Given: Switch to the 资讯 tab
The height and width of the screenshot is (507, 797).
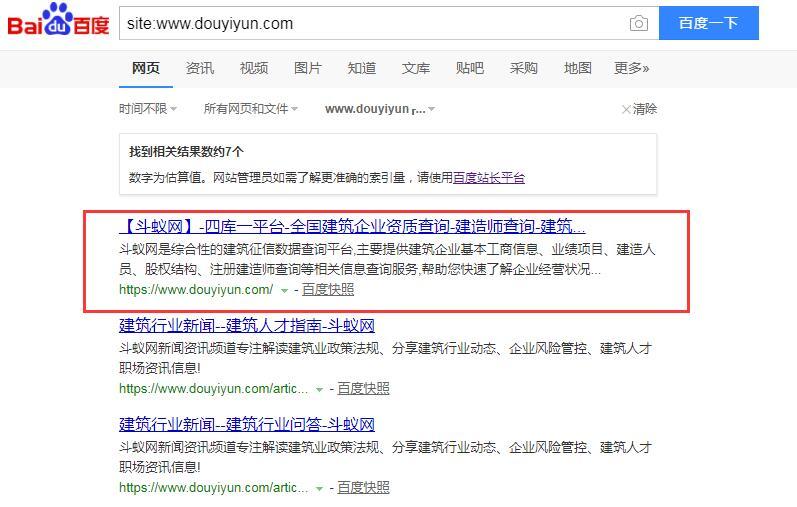Looking at the screenshot, I should [200, 68].
